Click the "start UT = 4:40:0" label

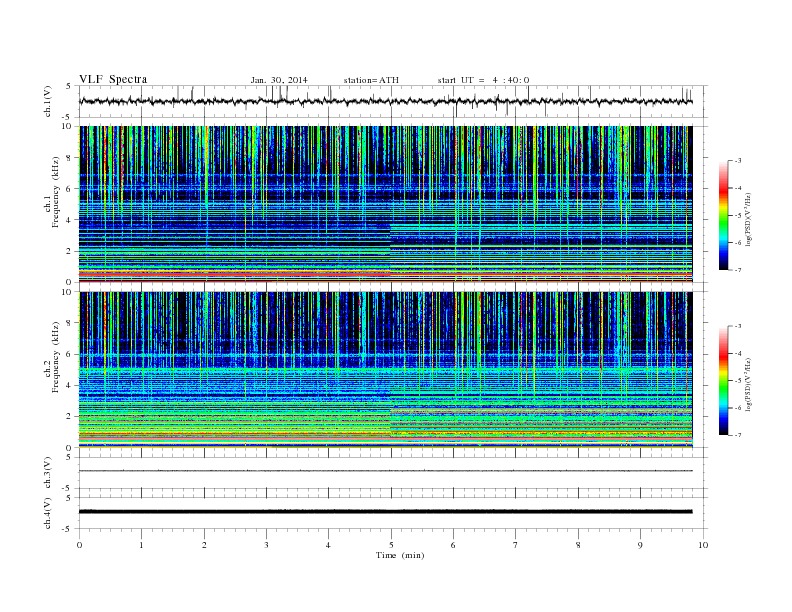point(483,80)
